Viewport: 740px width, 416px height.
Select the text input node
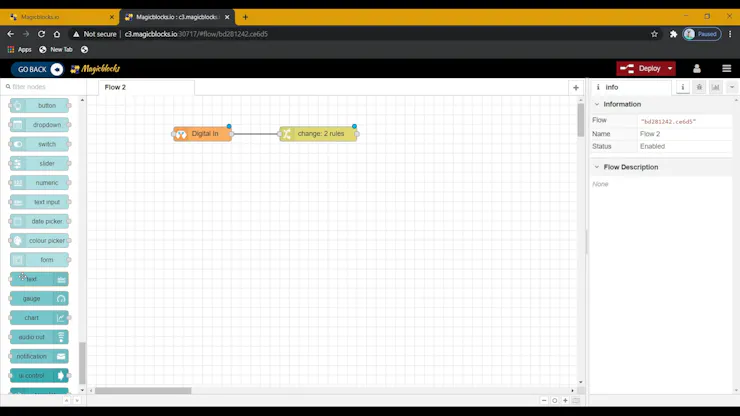click(39, 202)
